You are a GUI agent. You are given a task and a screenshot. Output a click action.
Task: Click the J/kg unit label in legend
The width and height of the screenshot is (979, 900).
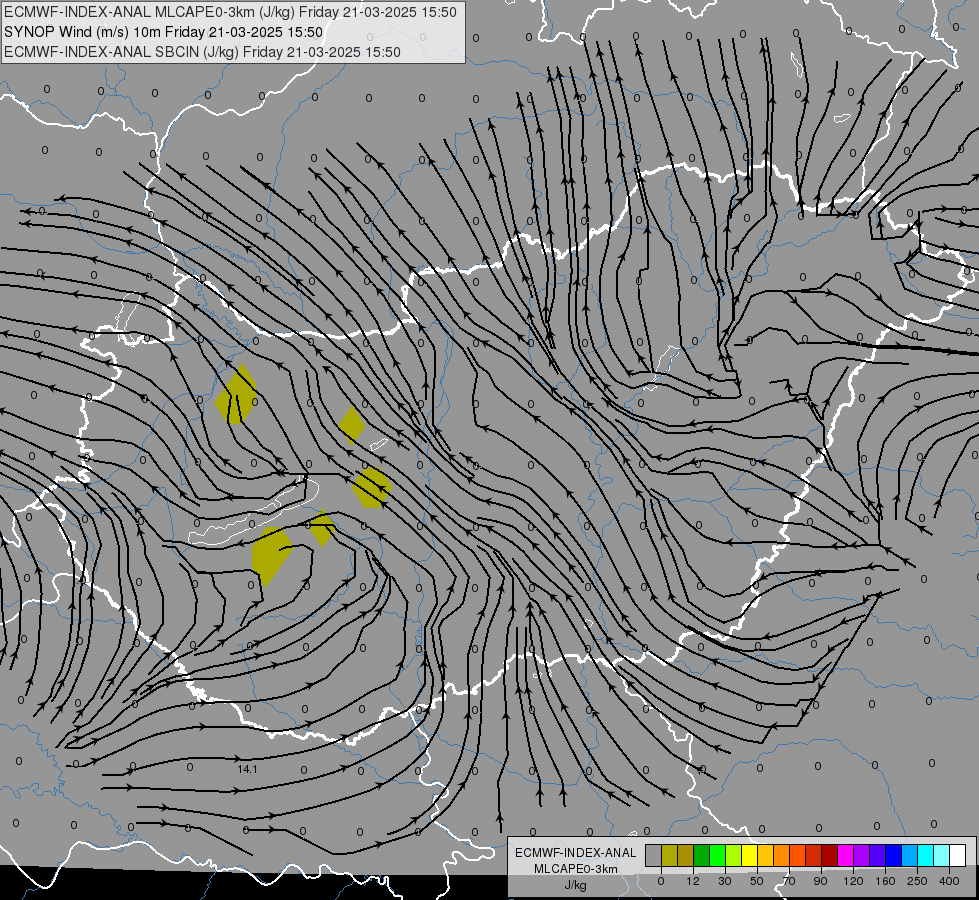(x=576, y=885)
